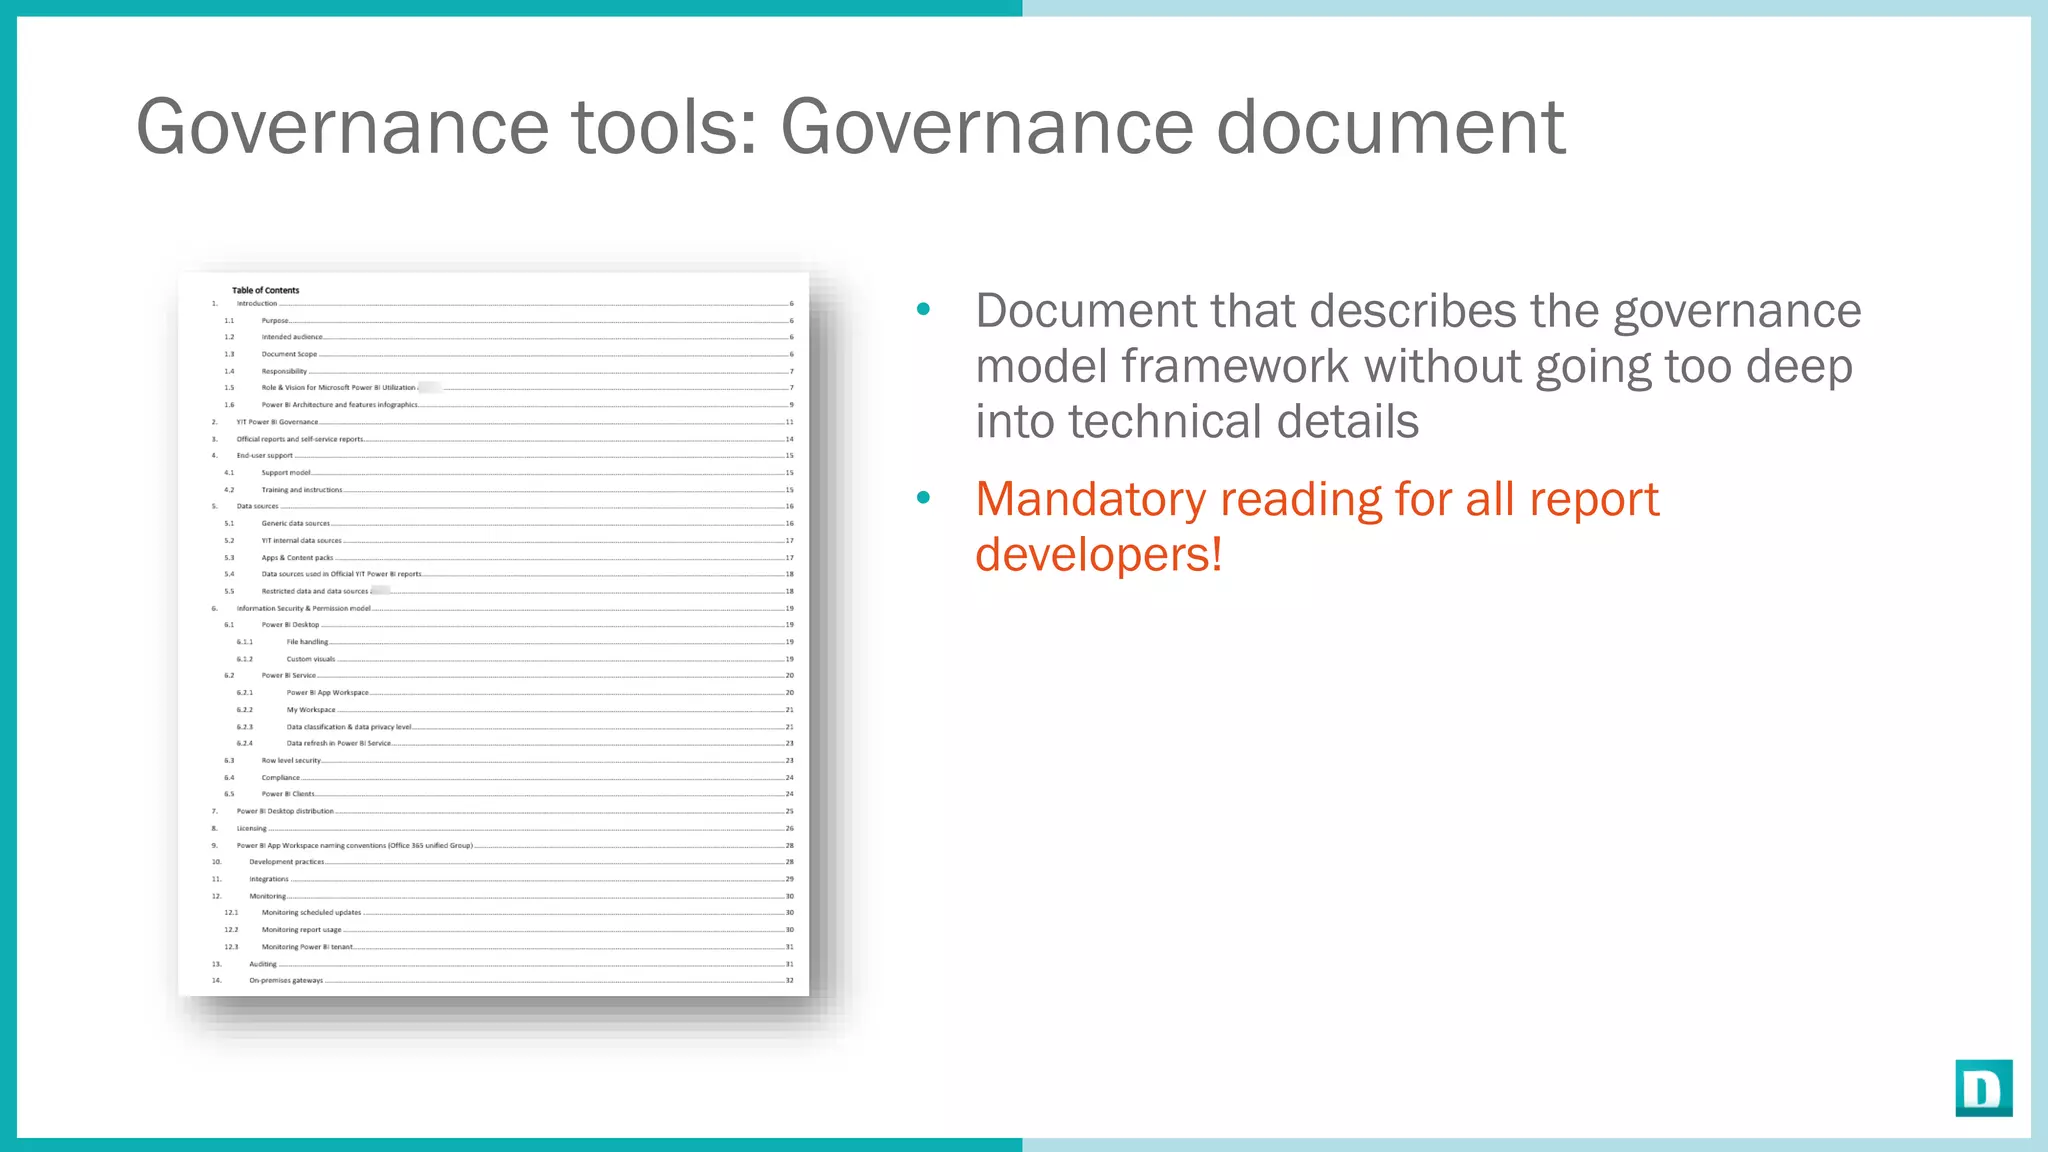The height and width of the screenshot is (1152, 2048).
Task: Click the D logo icon on the slide
Action: (1984, 1088)
